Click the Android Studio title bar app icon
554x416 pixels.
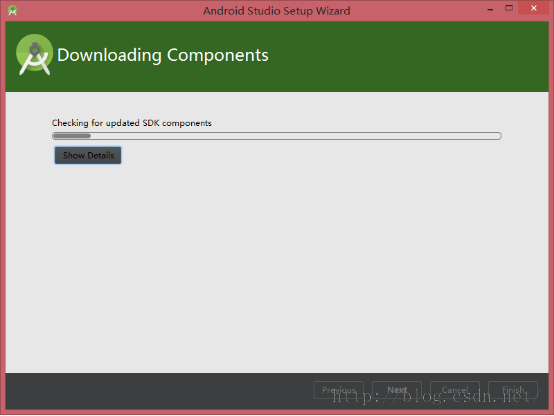pyautogui.click(x=12, y=11)
